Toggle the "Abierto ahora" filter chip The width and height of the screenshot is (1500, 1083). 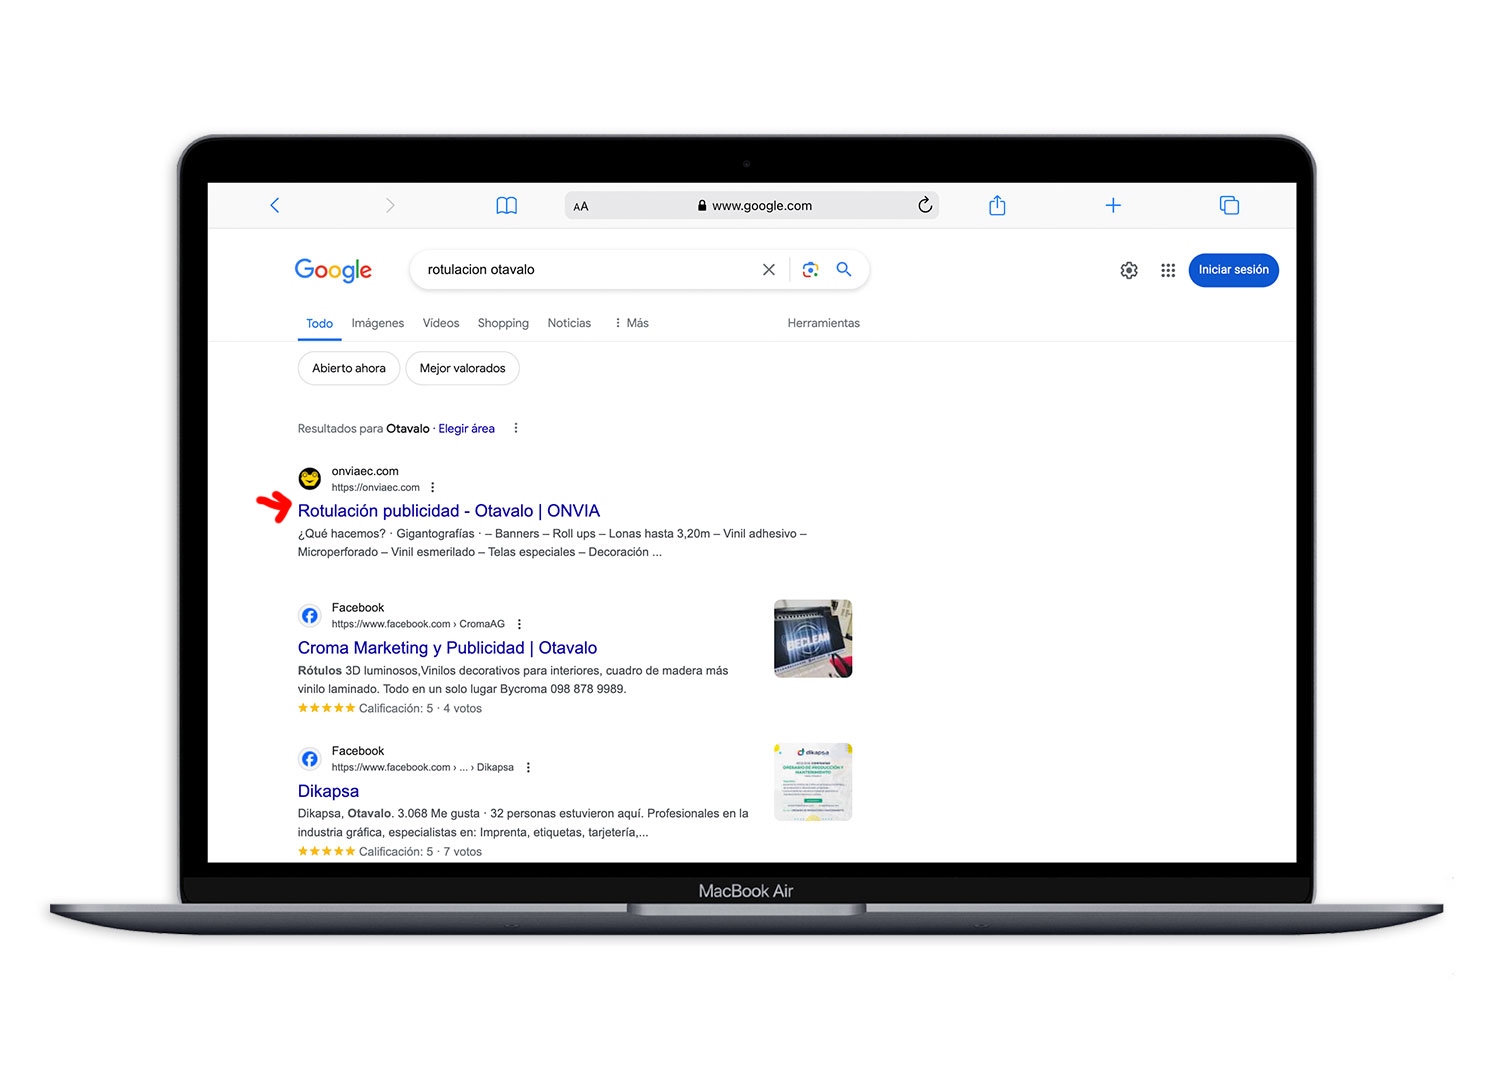coord(349,368)
